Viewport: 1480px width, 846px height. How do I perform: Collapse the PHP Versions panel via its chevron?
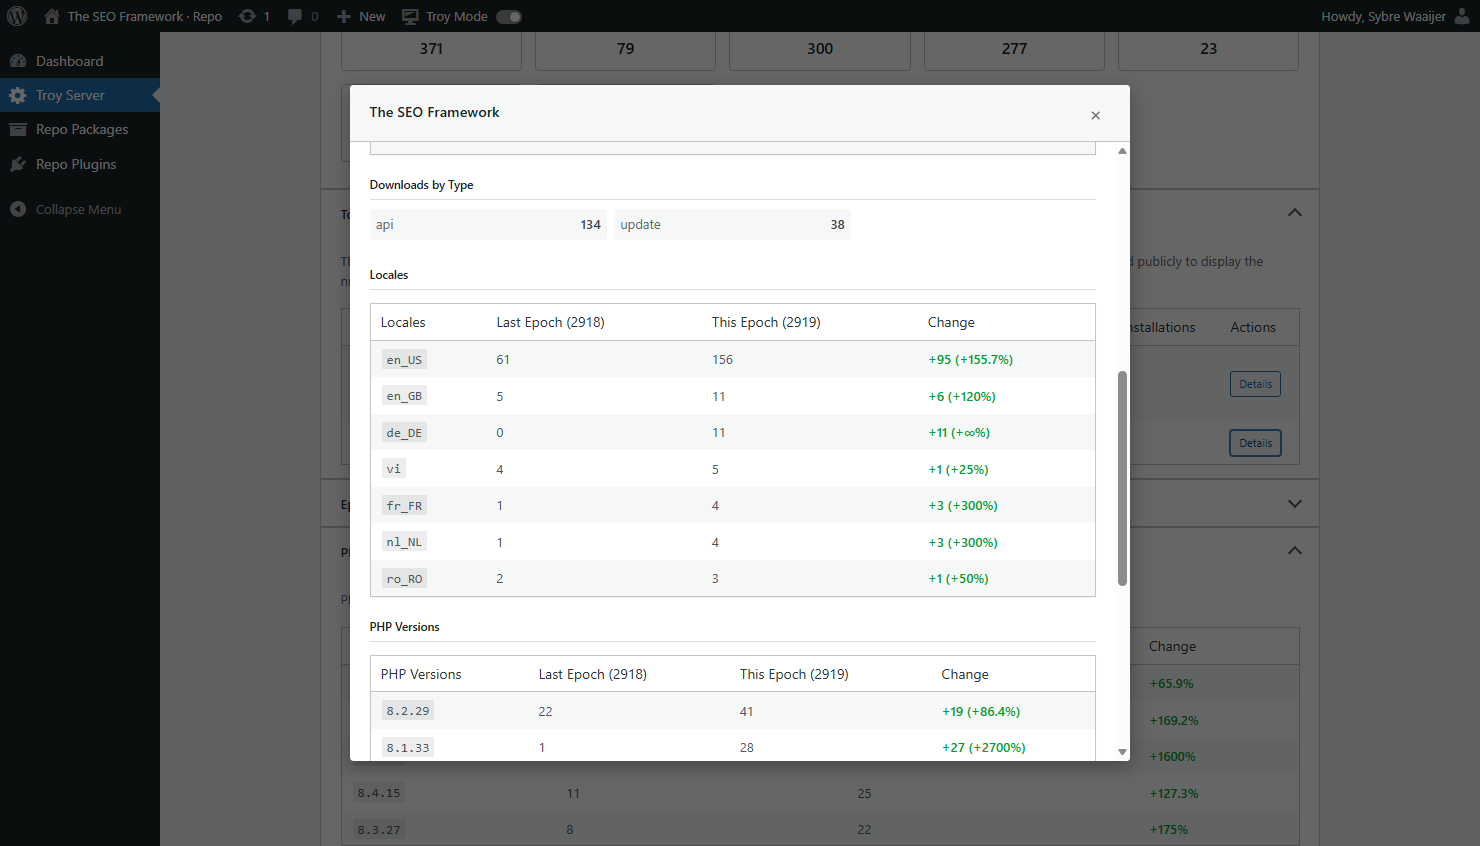click(x=1294, y=550)
